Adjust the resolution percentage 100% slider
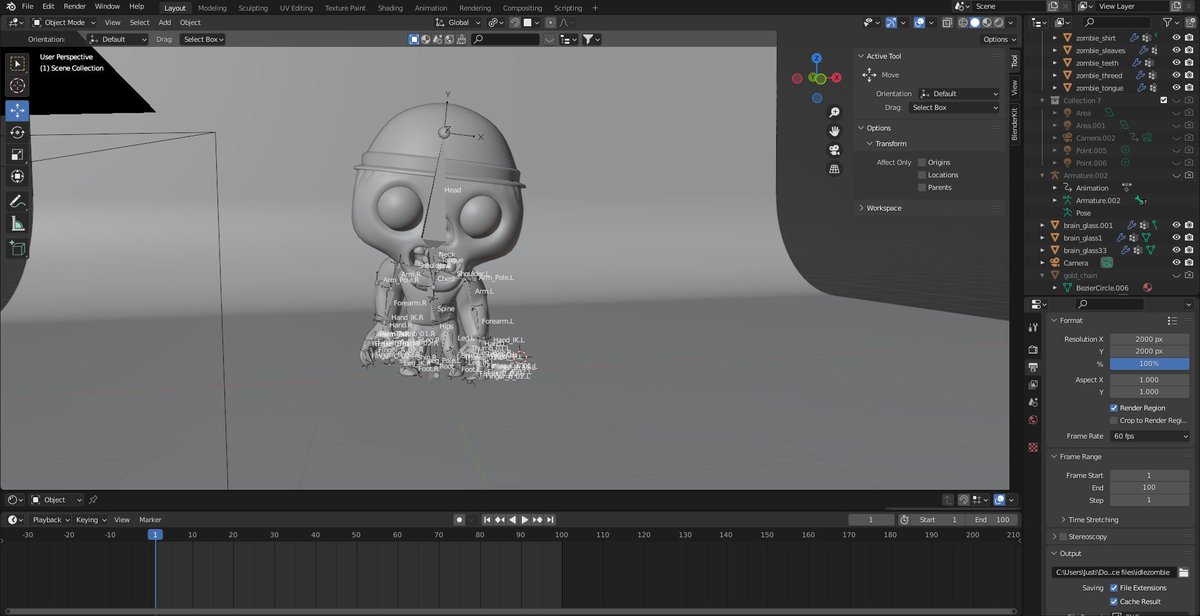1200x616 pixels. 1150,364
